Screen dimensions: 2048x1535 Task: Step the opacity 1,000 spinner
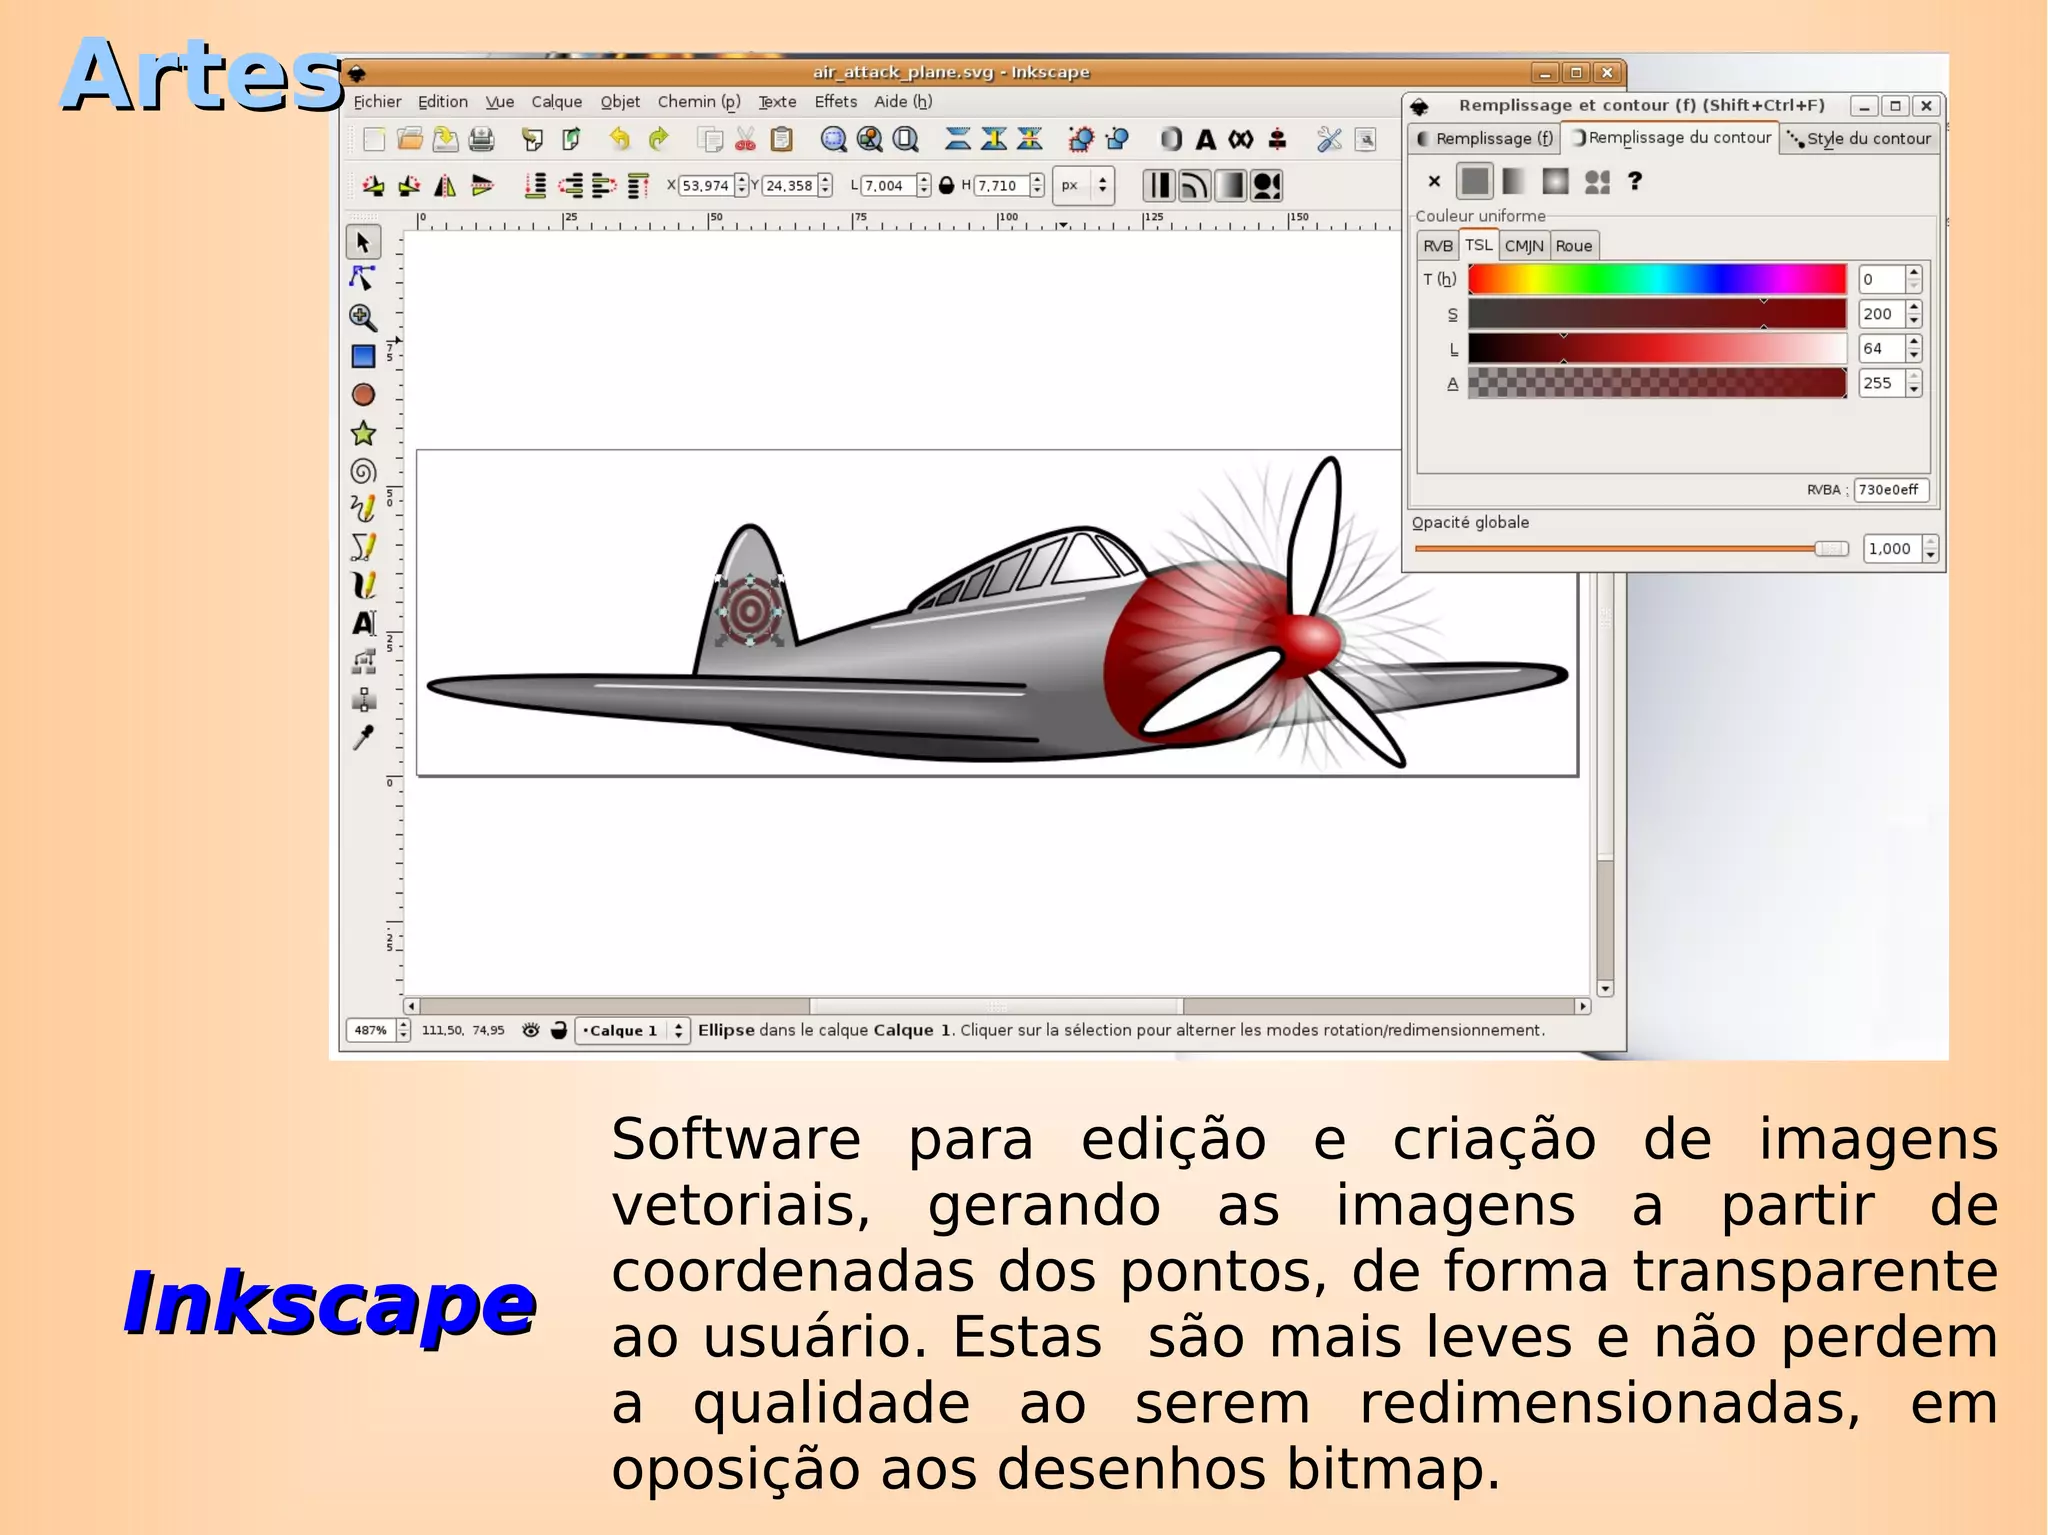point(1930,549)
